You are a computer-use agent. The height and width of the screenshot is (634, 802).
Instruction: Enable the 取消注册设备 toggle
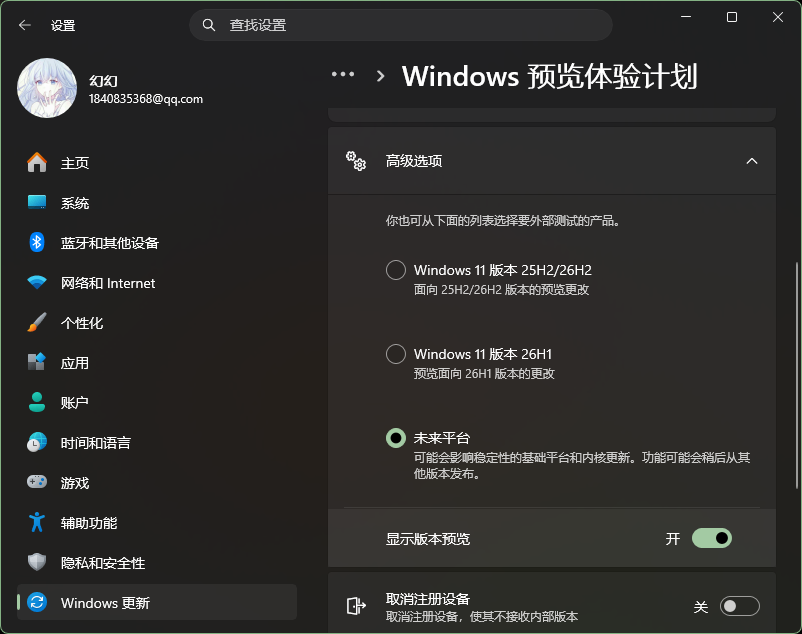(740, 606)
